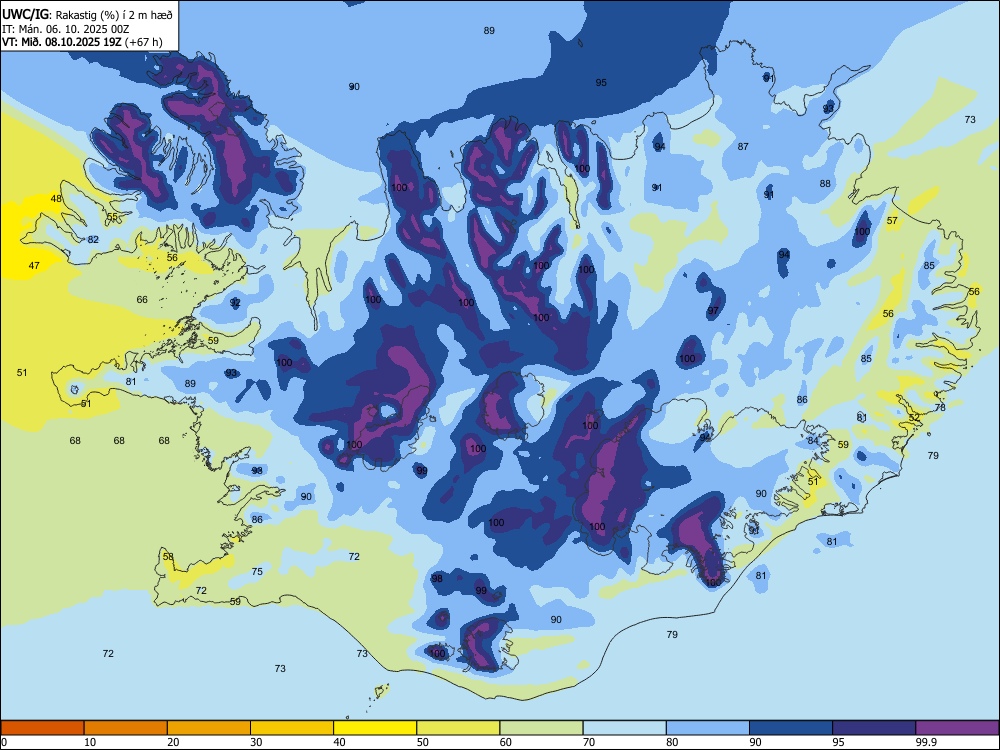Viewport: 1000px width, 750px height.
Task: Click the 95–99.9 indigo legend swatch
Action: point(874,728)
